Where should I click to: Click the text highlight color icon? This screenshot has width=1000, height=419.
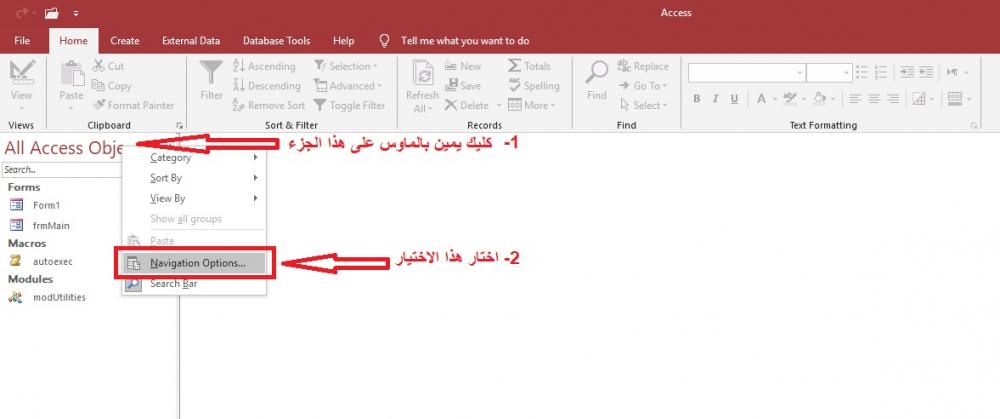click(790, 98)
